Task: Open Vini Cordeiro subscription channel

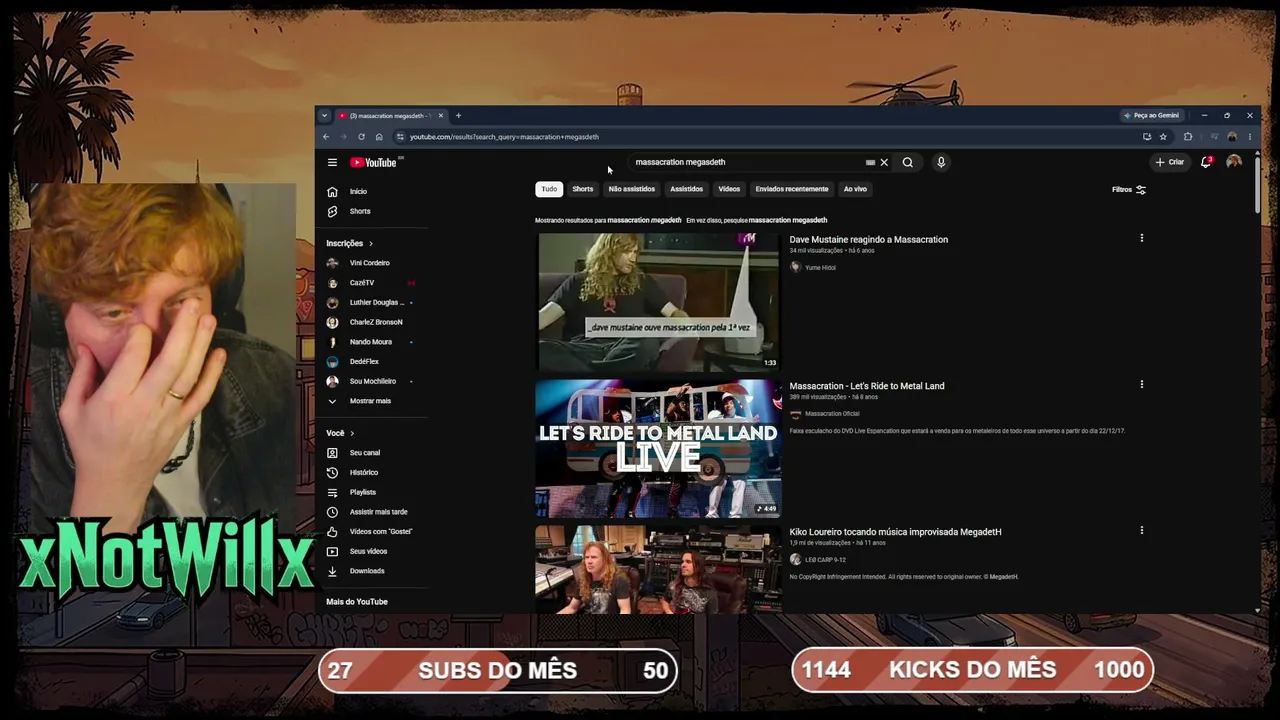Action: coord(370,263)
